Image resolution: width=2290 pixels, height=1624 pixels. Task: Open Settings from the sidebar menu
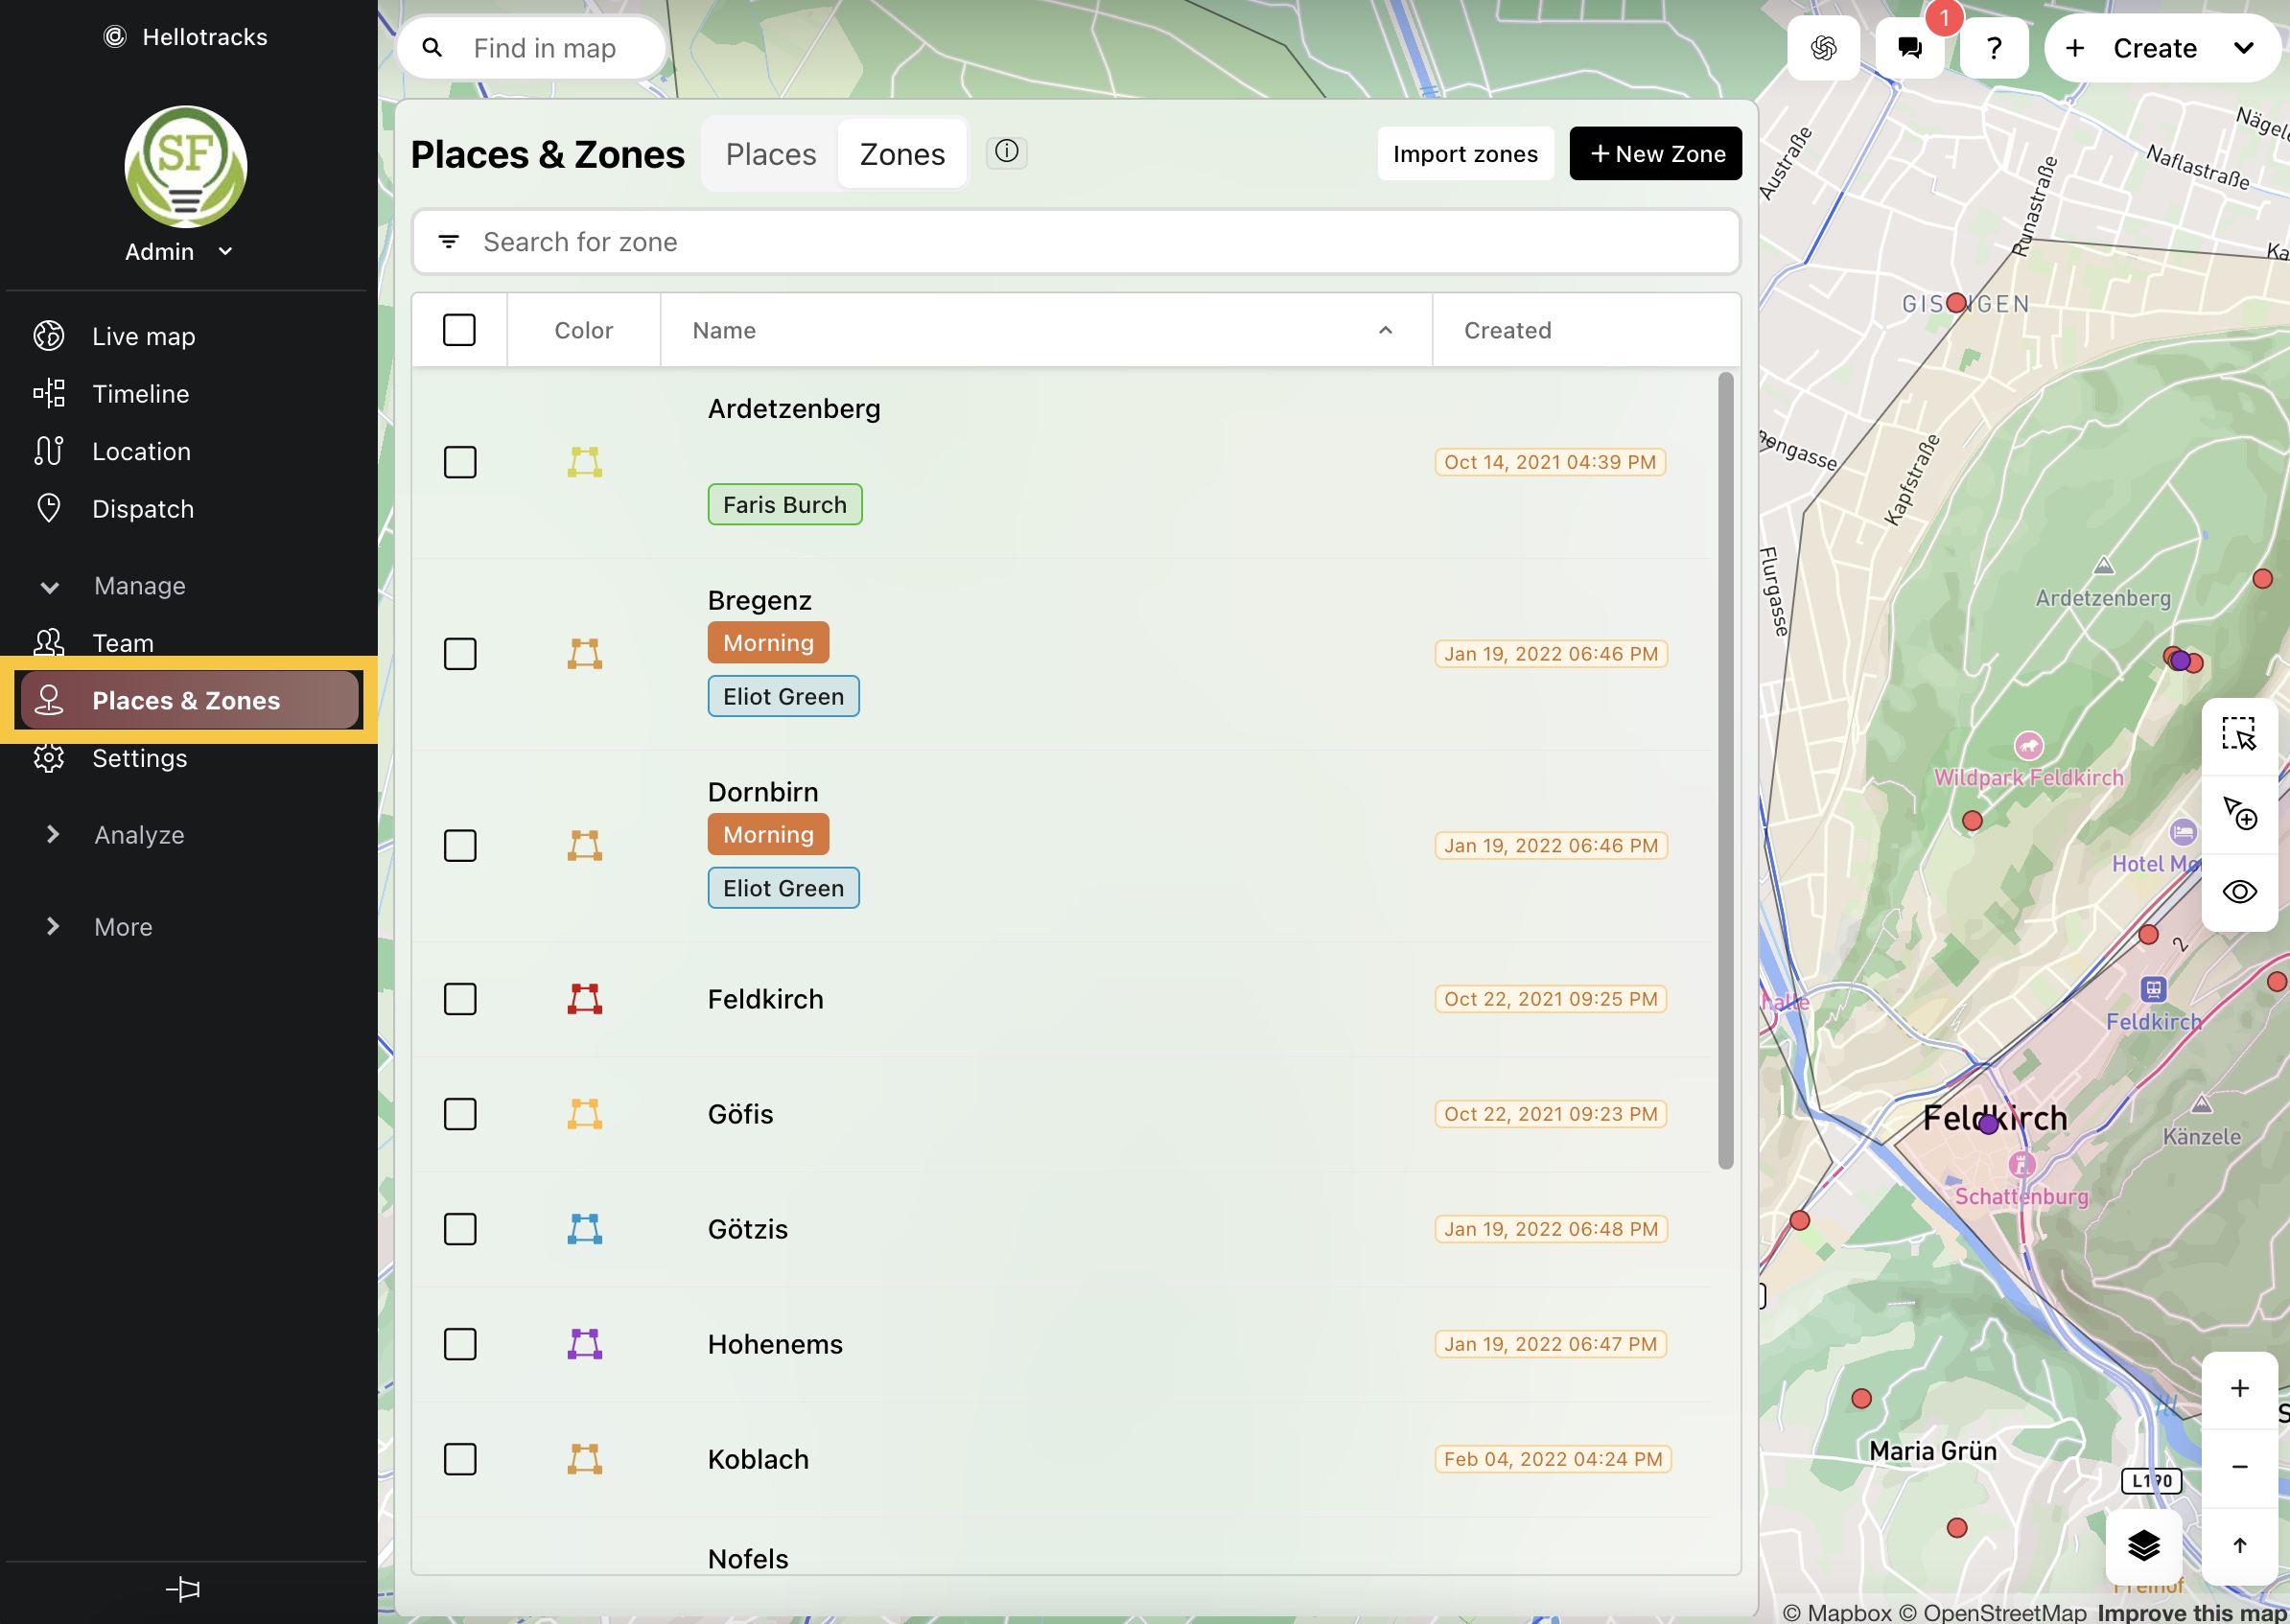point(140,758)
